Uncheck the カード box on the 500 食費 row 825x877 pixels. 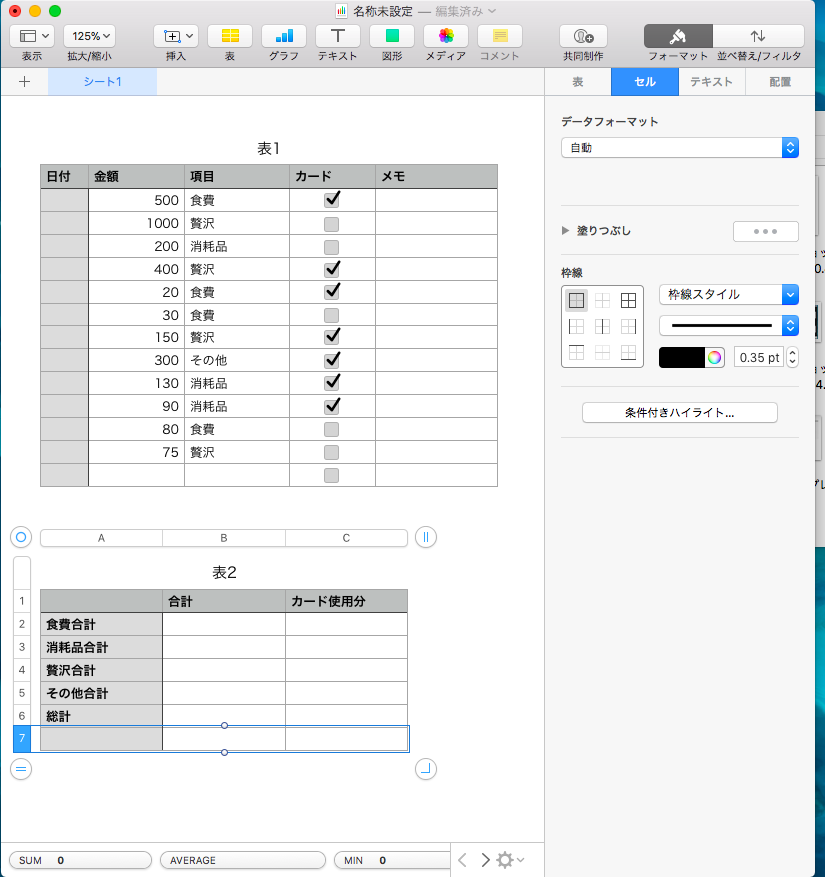[331, 200]
